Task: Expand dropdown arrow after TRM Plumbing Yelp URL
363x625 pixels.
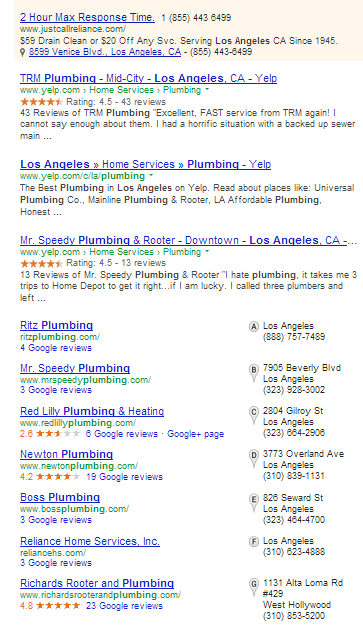Action: click(207, 90)
